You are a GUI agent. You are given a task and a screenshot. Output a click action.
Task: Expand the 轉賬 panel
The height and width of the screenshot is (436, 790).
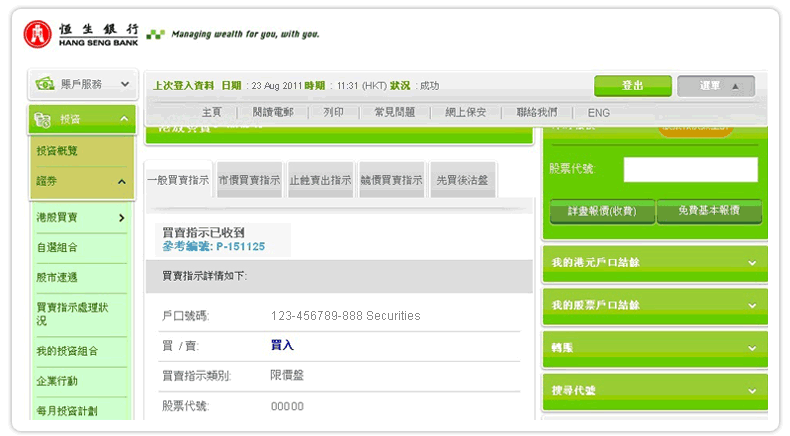751,347
